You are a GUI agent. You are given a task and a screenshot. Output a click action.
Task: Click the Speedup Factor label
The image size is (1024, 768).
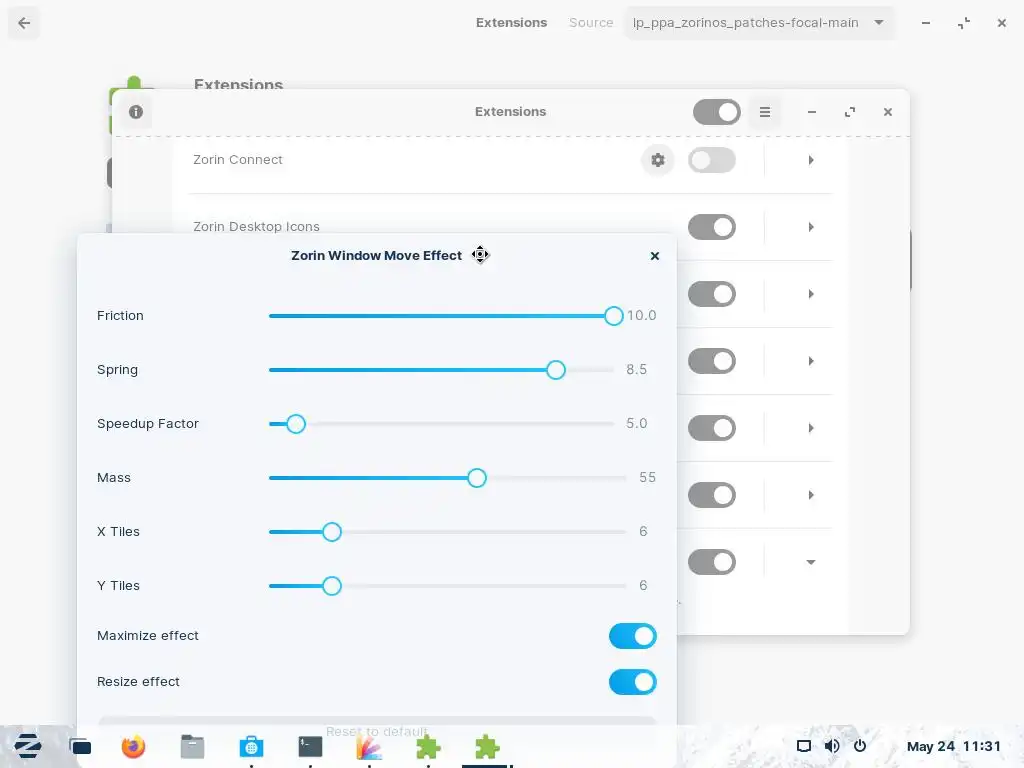coord(148,424)
